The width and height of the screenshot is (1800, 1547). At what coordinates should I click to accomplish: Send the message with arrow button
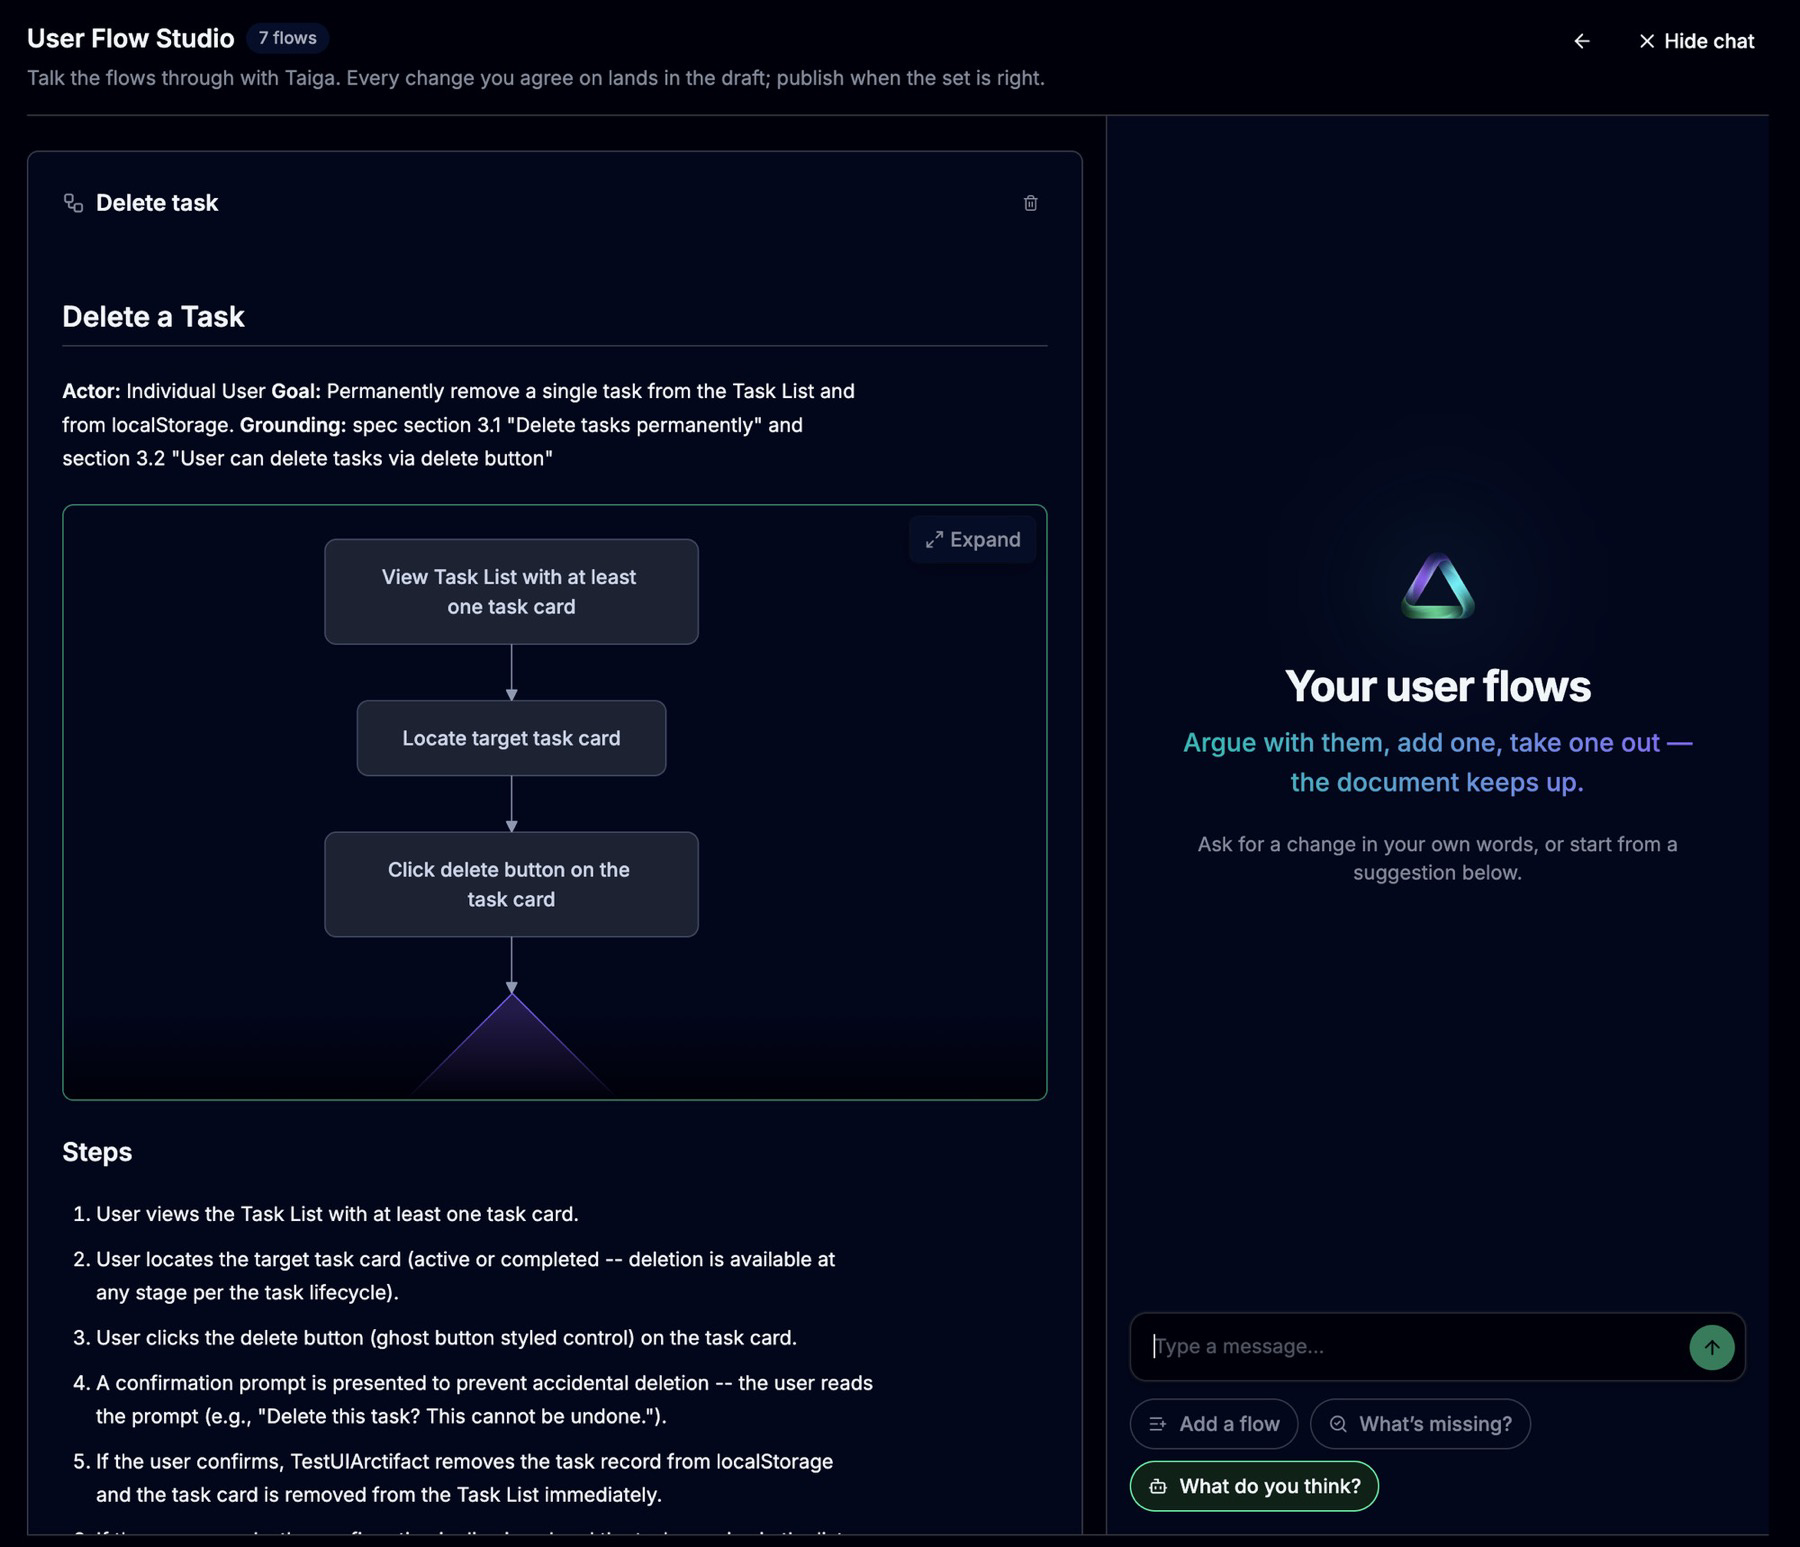click(x=1711, y=1347)
